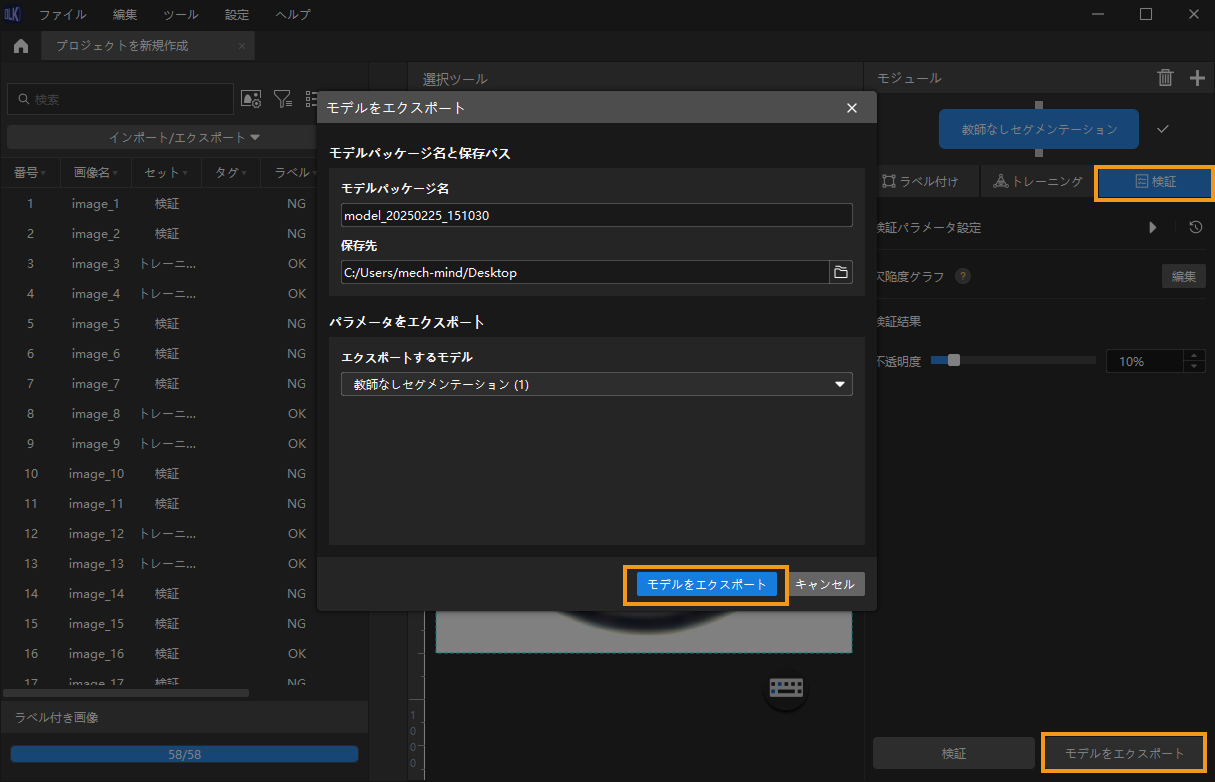Open the ツール menu
The image size is (1215, 782).
tap(180, 14)
